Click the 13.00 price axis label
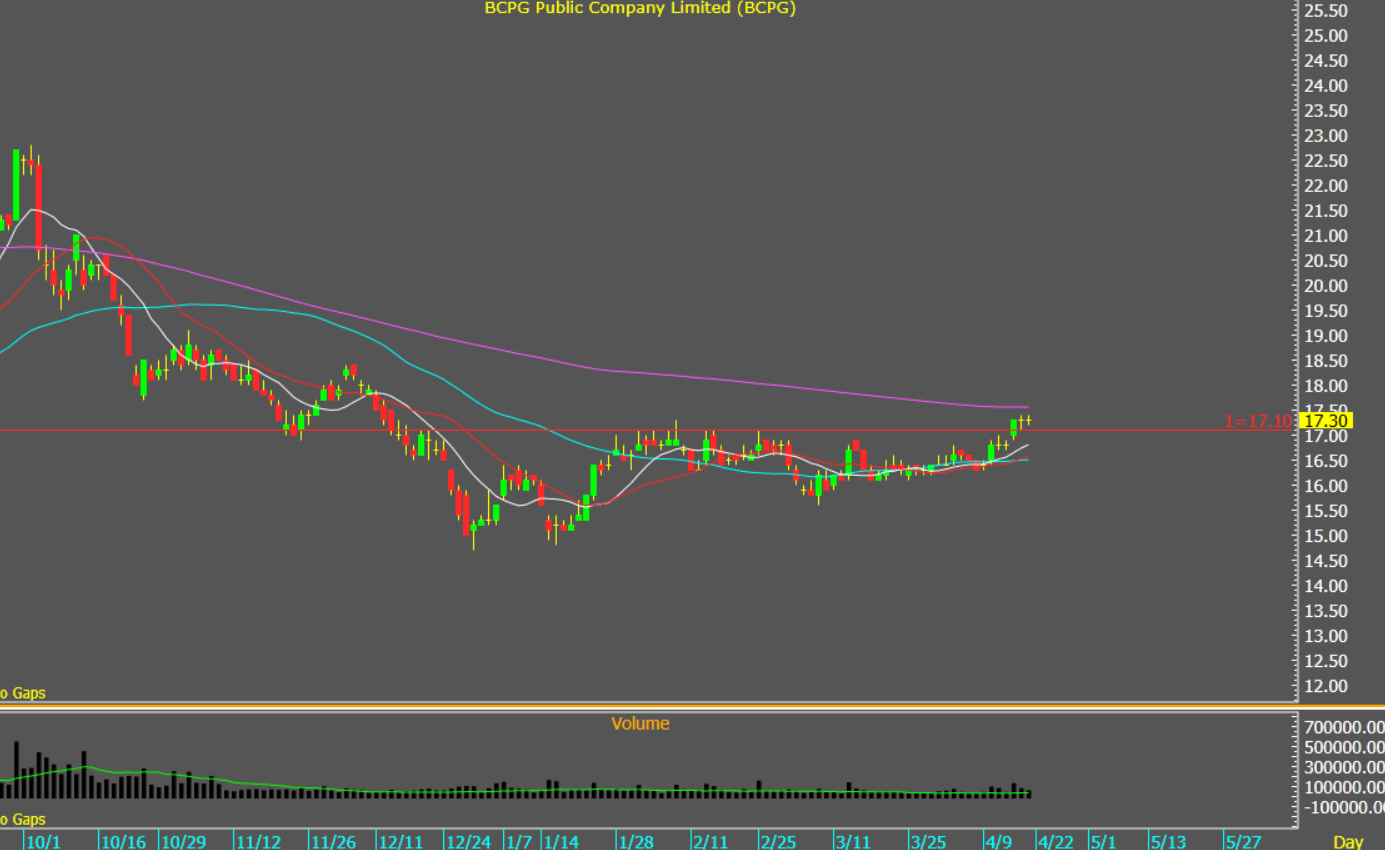This screenshot has height=850, width=1385. coord(1324,637)
